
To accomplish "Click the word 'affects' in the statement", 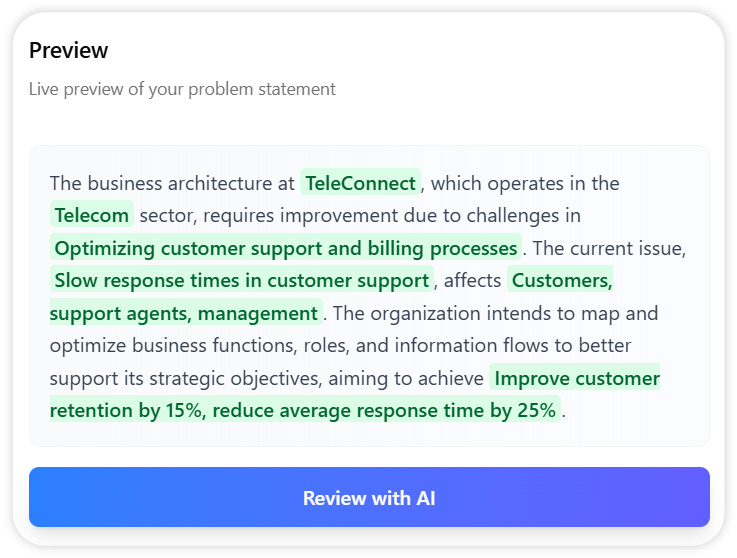I will tap(472, 281).
